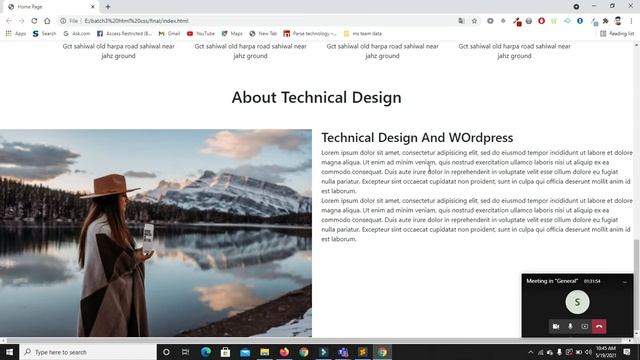Open Microsoft Teams from taskbar
The image size is (640, 360).
tap(343, 352)
